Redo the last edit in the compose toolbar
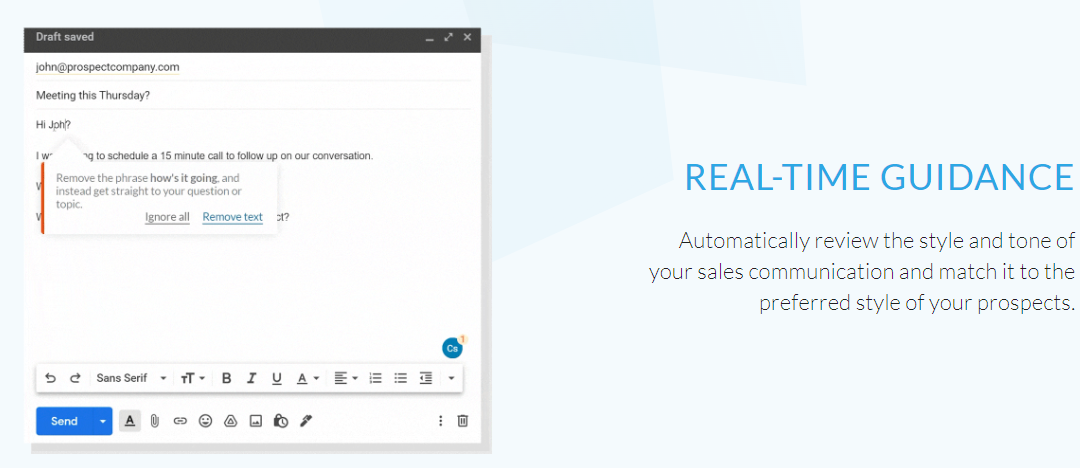Screen dimensions: 1080x468 point(76,378)
